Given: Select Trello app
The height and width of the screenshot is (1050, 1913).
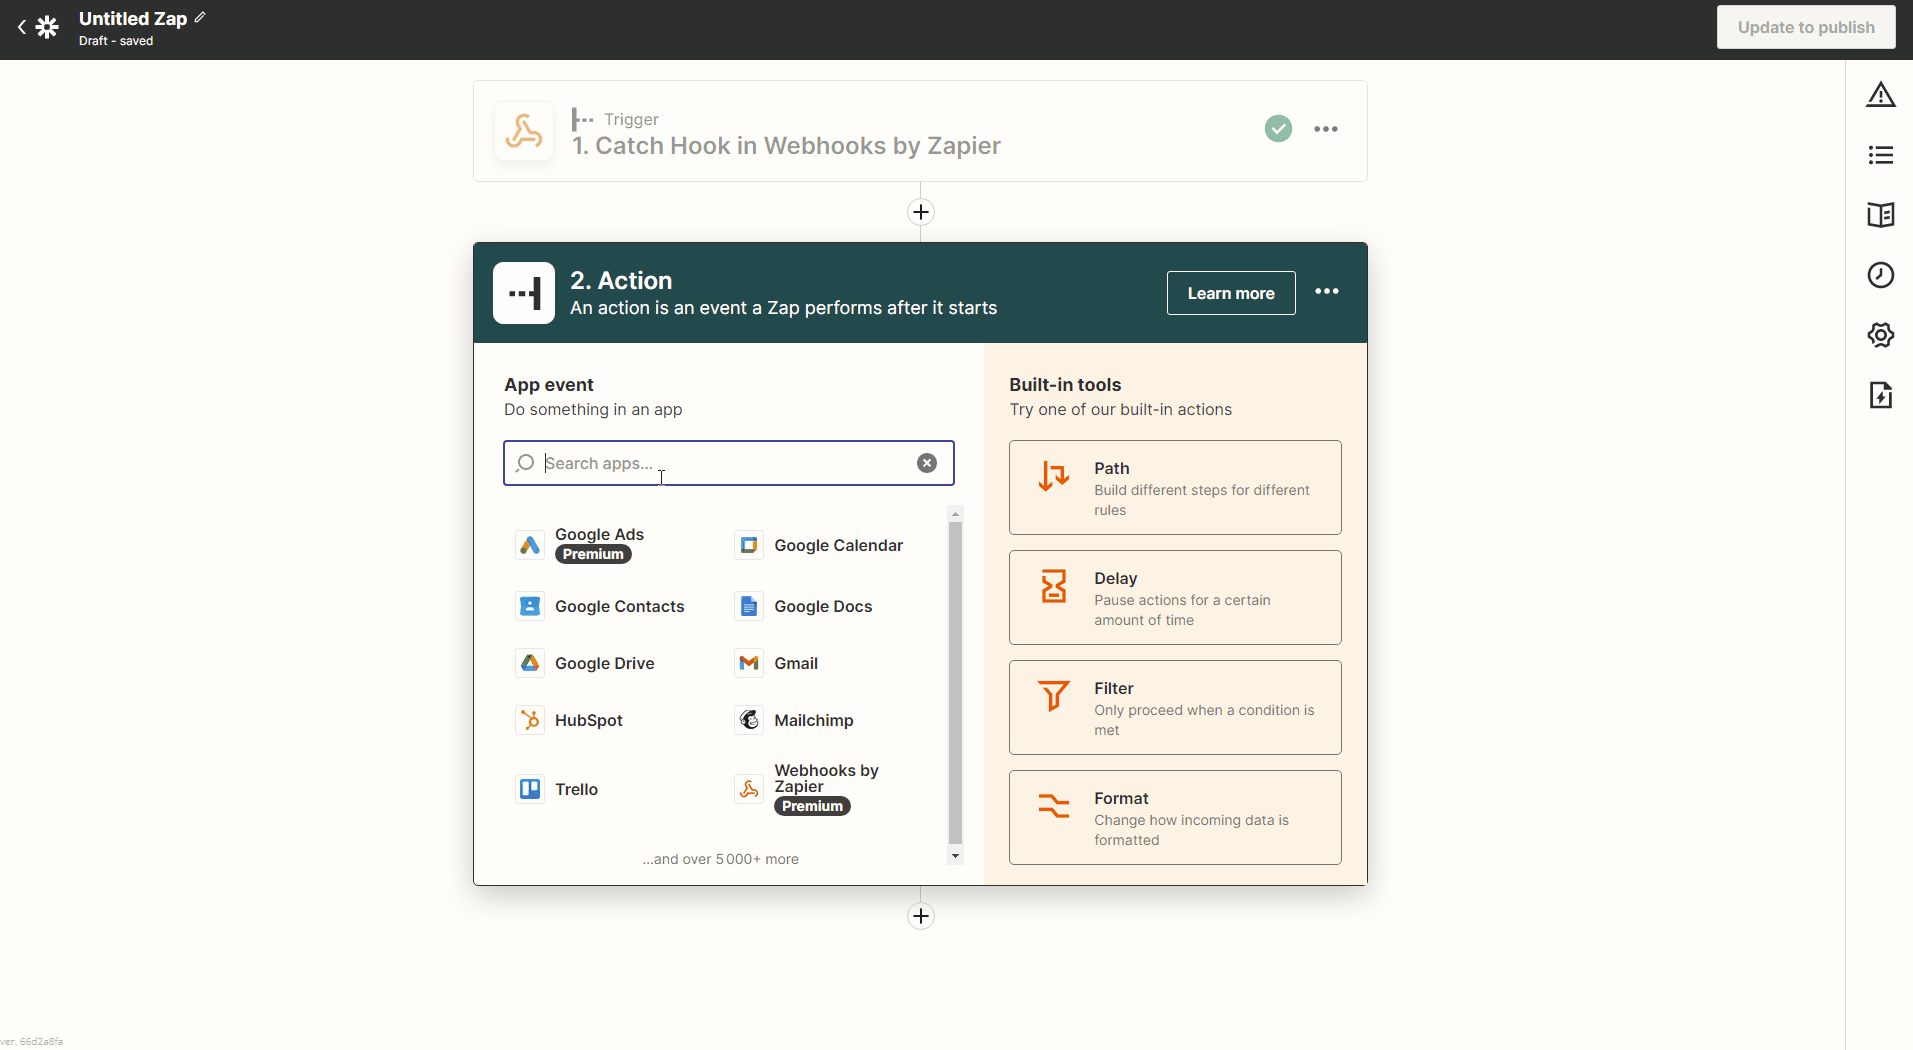Looking at the screenshot, I should [557, 789].
